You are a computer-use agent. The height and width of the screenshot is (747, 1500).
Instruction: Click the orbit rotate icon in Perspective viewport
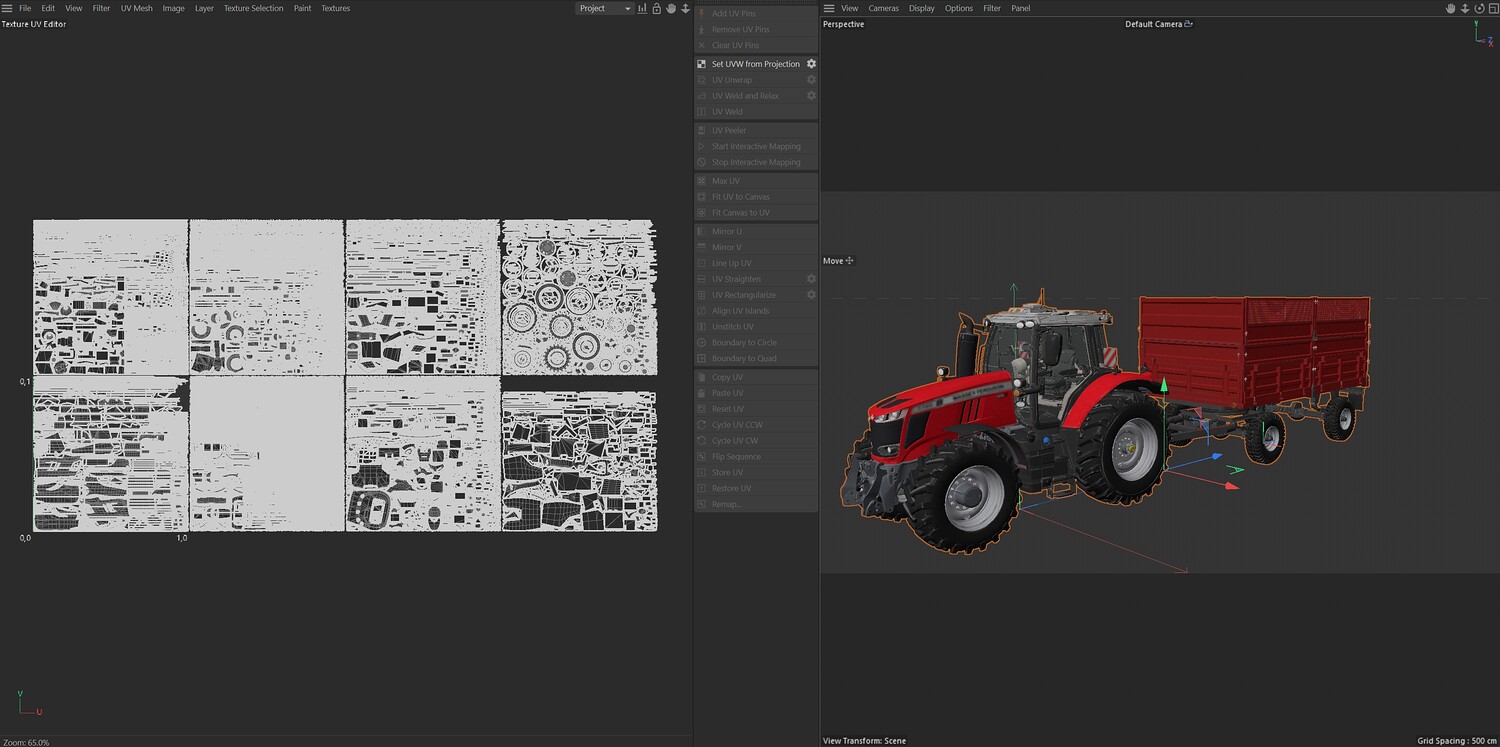coord(1479,8)
